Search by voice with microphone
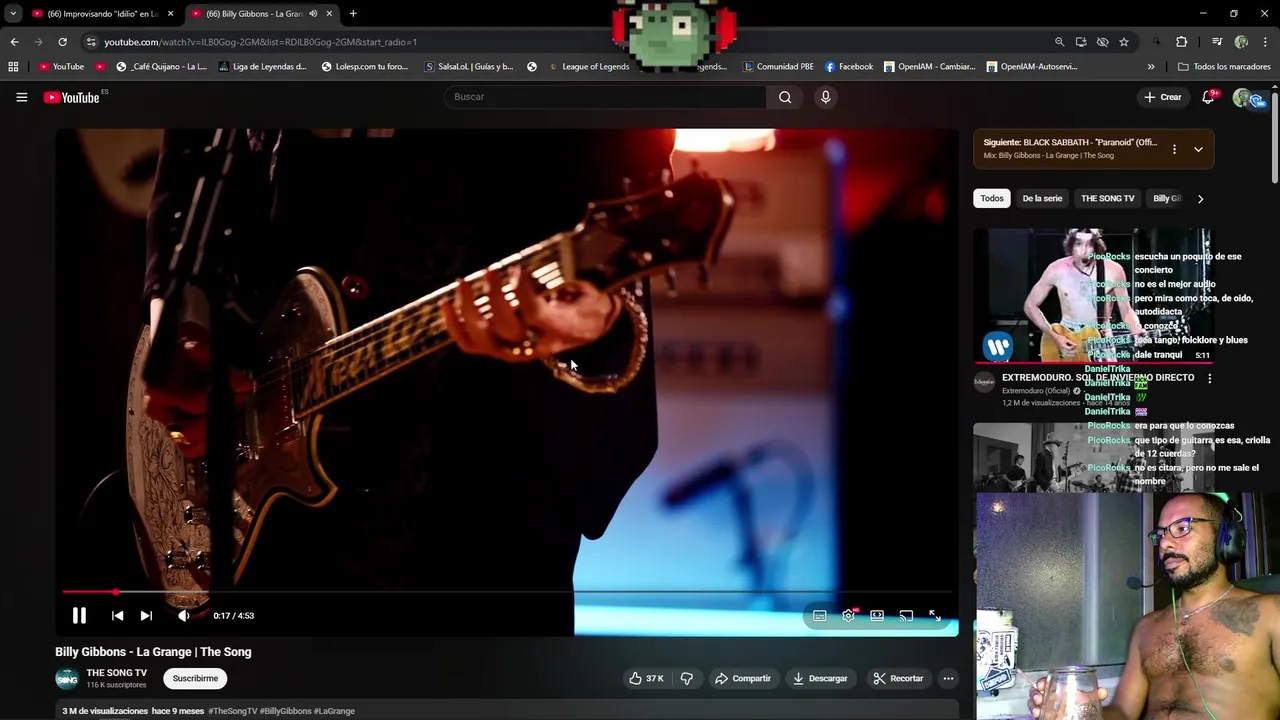 coord(825,97)
